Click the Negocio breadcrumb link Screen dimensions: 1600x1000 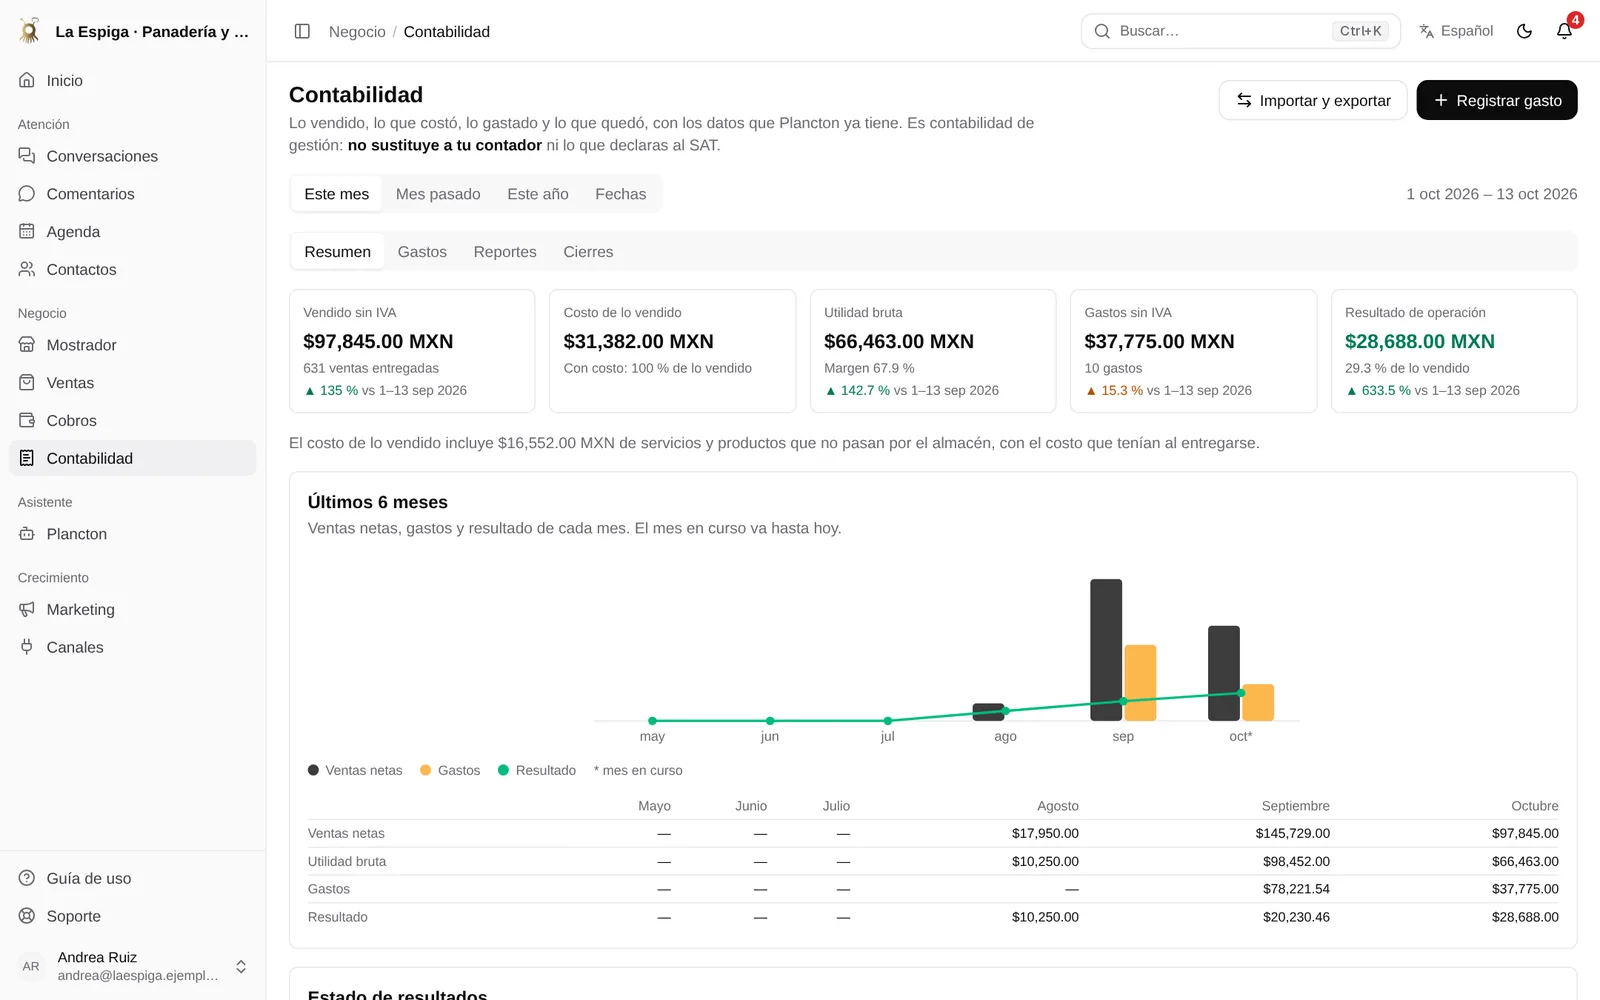pyautogui.click(x=357, y=32)
